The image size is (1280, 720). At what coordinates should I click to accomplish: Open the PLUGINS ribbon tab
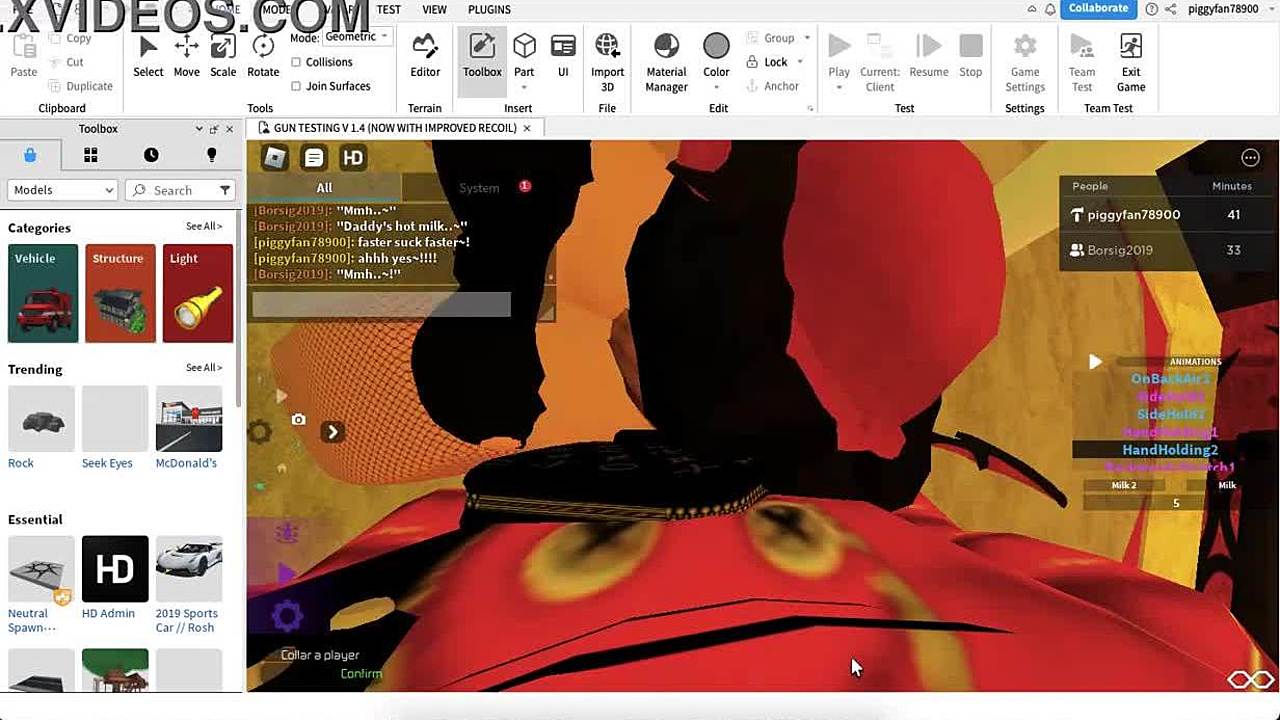489,10
